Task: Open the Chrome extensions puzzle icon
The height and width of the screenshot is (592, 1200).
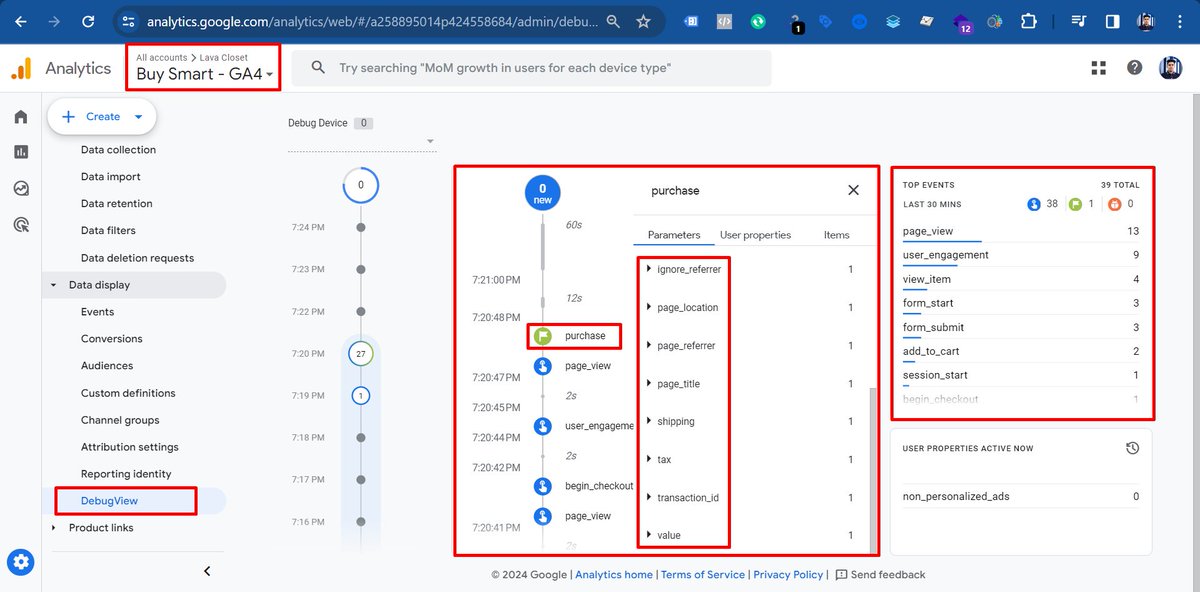Action: click(x=1028, y=21)
